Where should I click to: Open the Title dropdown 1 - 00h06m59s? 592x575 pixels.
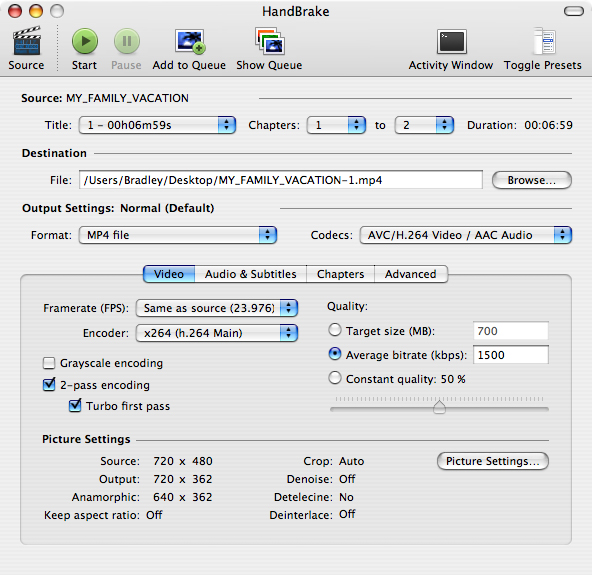(x=157, y=125)
